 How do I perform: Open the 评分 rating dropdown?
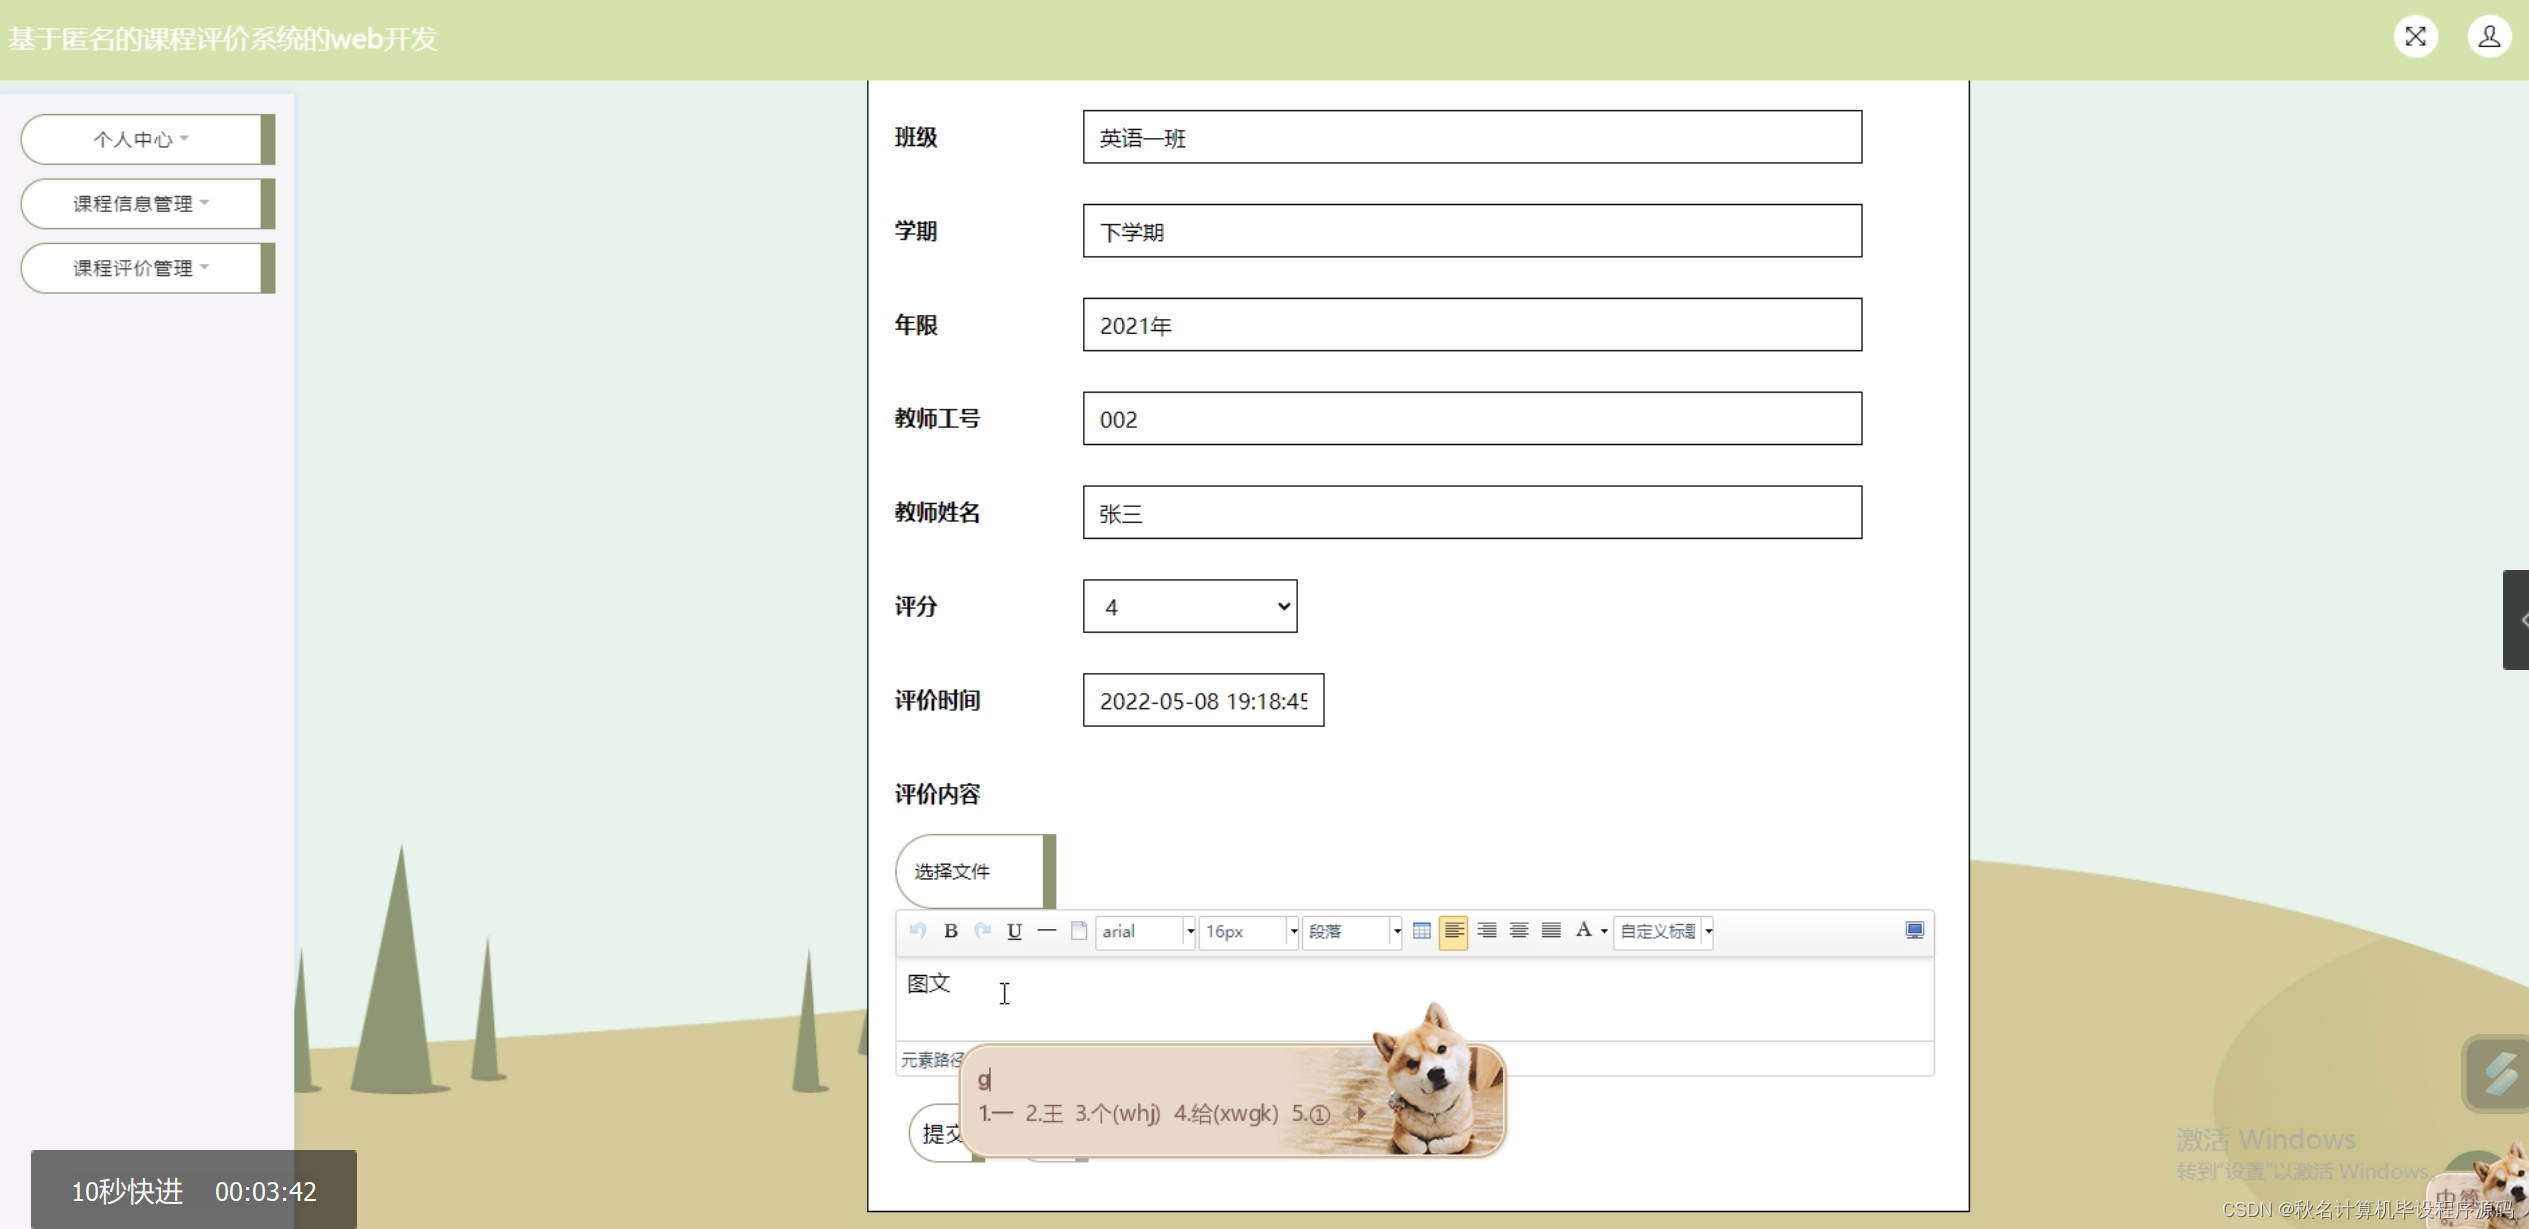click(x=1189, y=606)
